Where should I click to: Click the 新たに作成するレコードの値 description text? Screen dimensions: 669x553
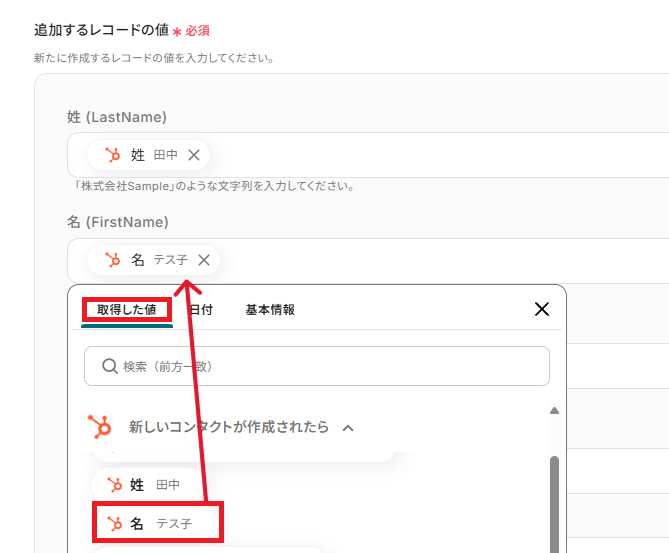click(154, 58)
